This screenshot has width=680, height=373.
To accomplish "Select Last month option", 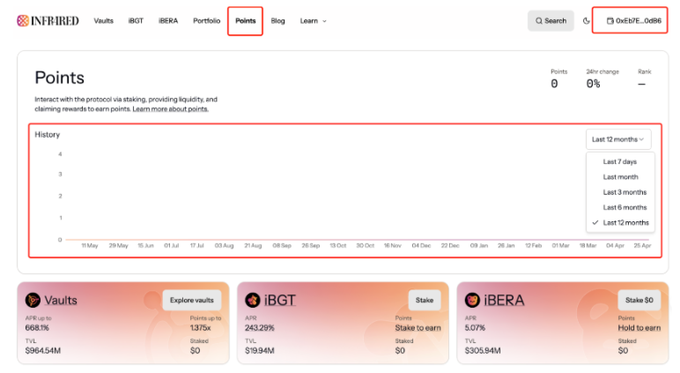I will (x=621, y=177).
